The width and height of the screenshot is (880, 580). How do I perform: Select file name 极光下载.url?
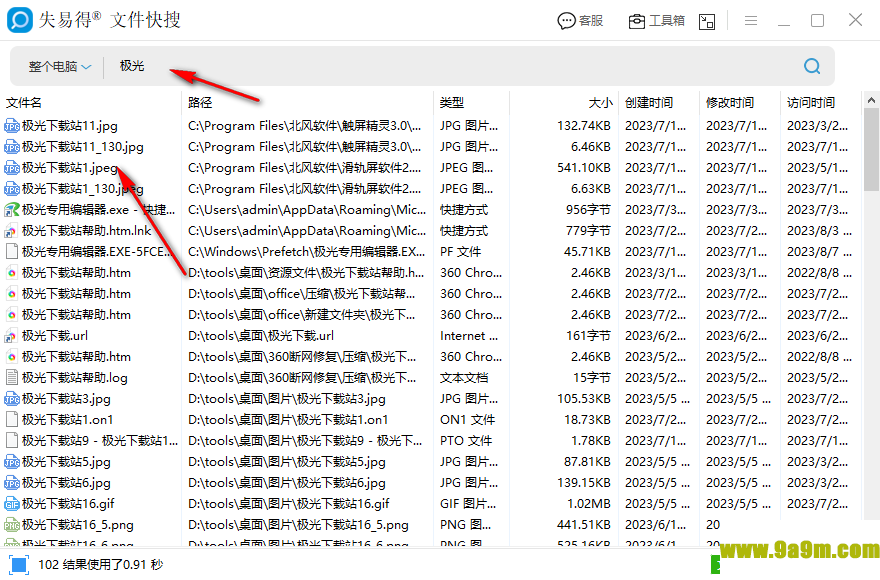coord(54,336)
